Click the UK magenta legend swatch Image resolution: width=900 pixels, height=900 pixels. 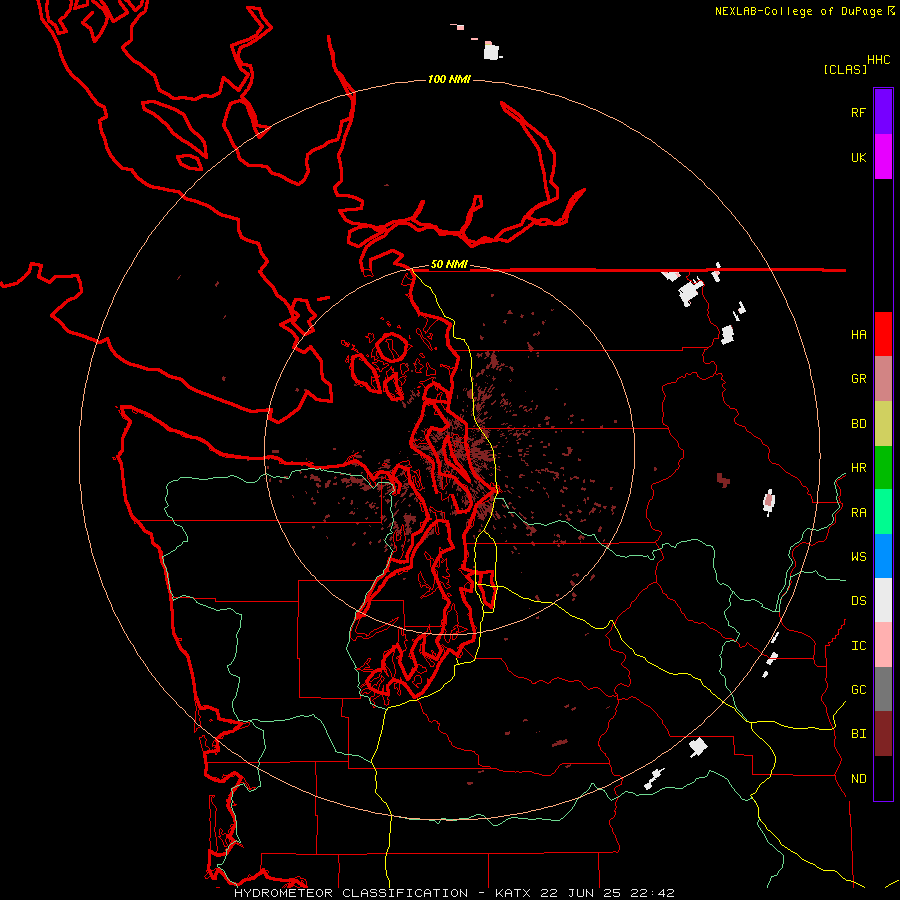tap(883, 157)
